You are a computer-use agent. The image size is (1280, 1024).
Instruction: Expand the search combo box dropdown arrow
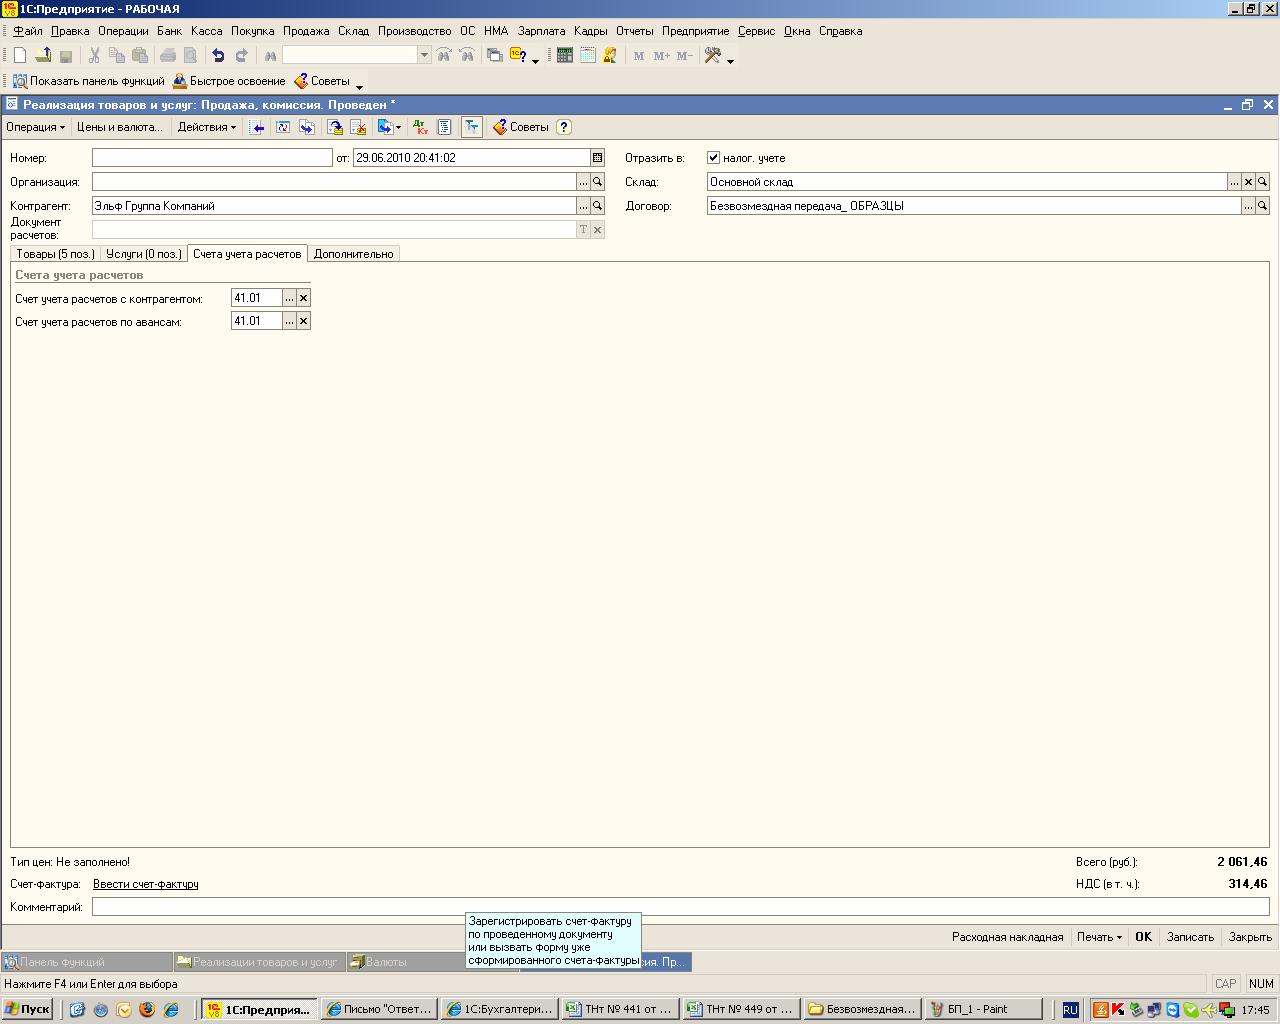pyautogui.click(x=424, y=56)
